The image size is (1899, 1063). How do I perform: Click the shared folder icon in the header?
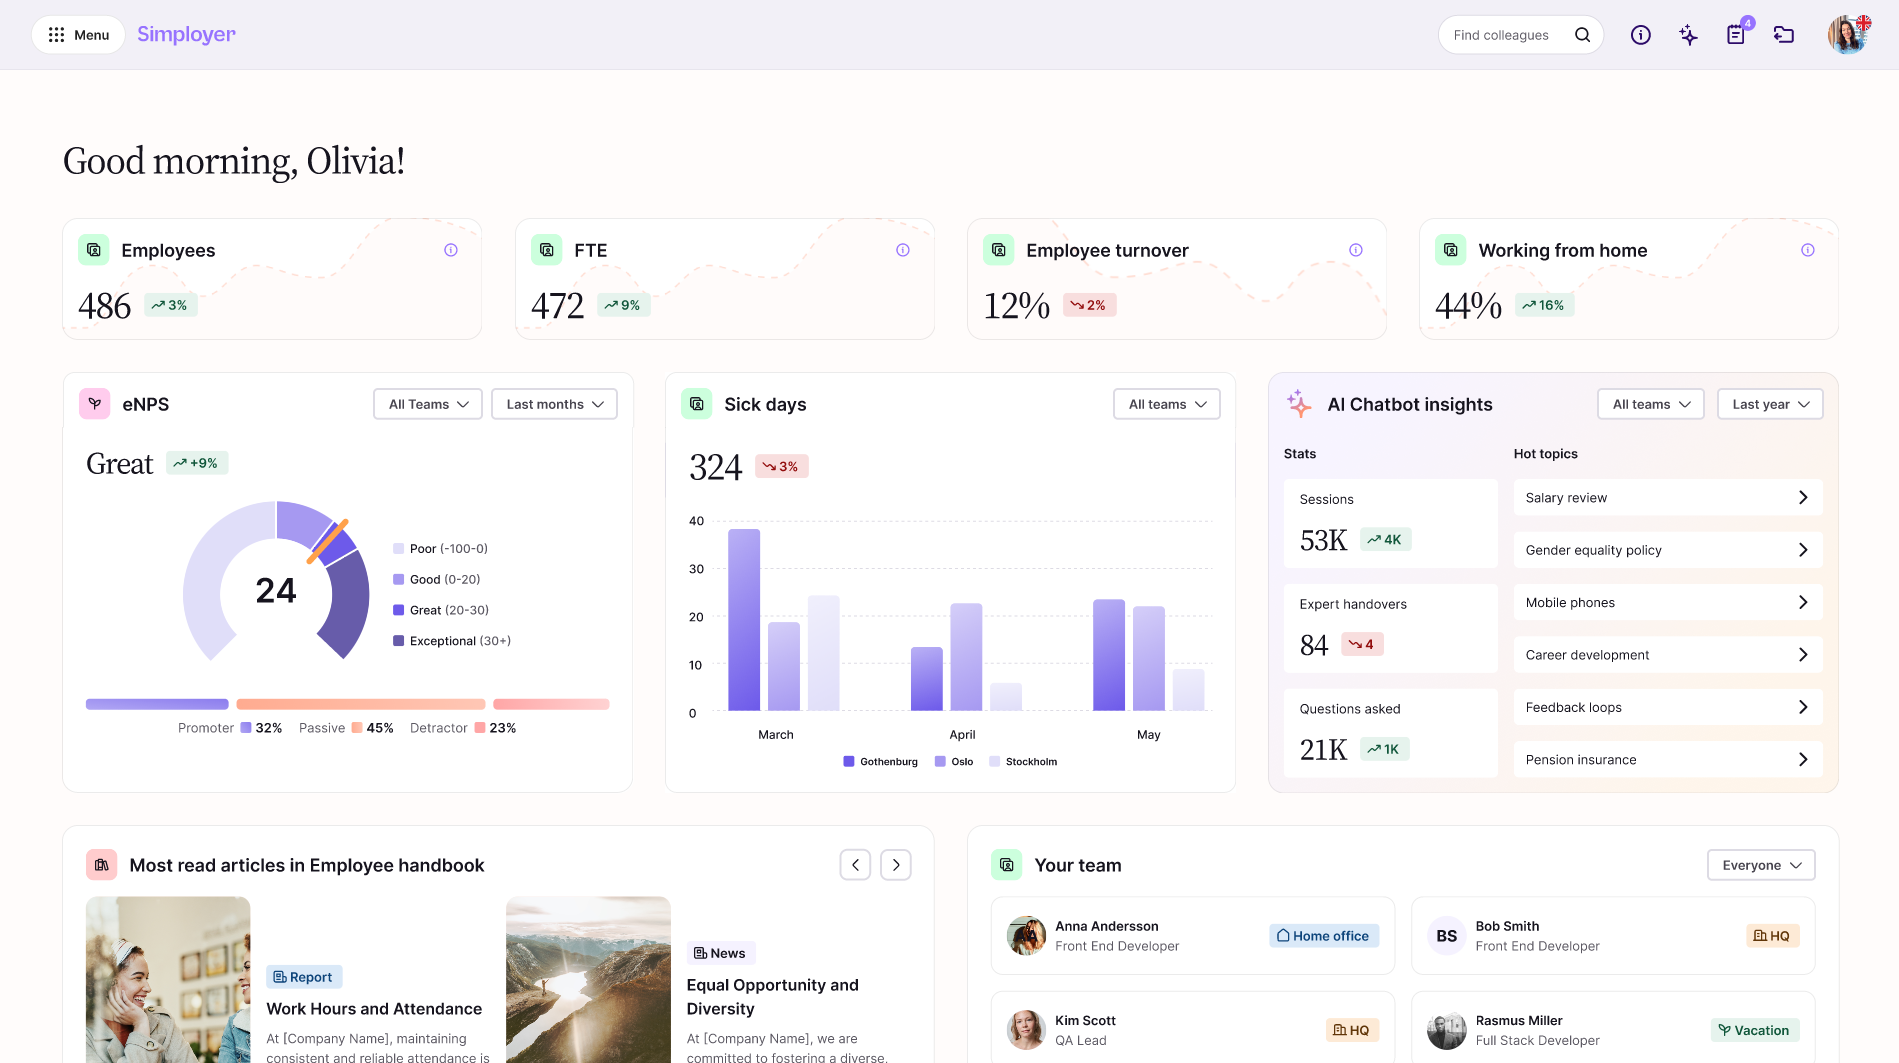coord(1784,34)
